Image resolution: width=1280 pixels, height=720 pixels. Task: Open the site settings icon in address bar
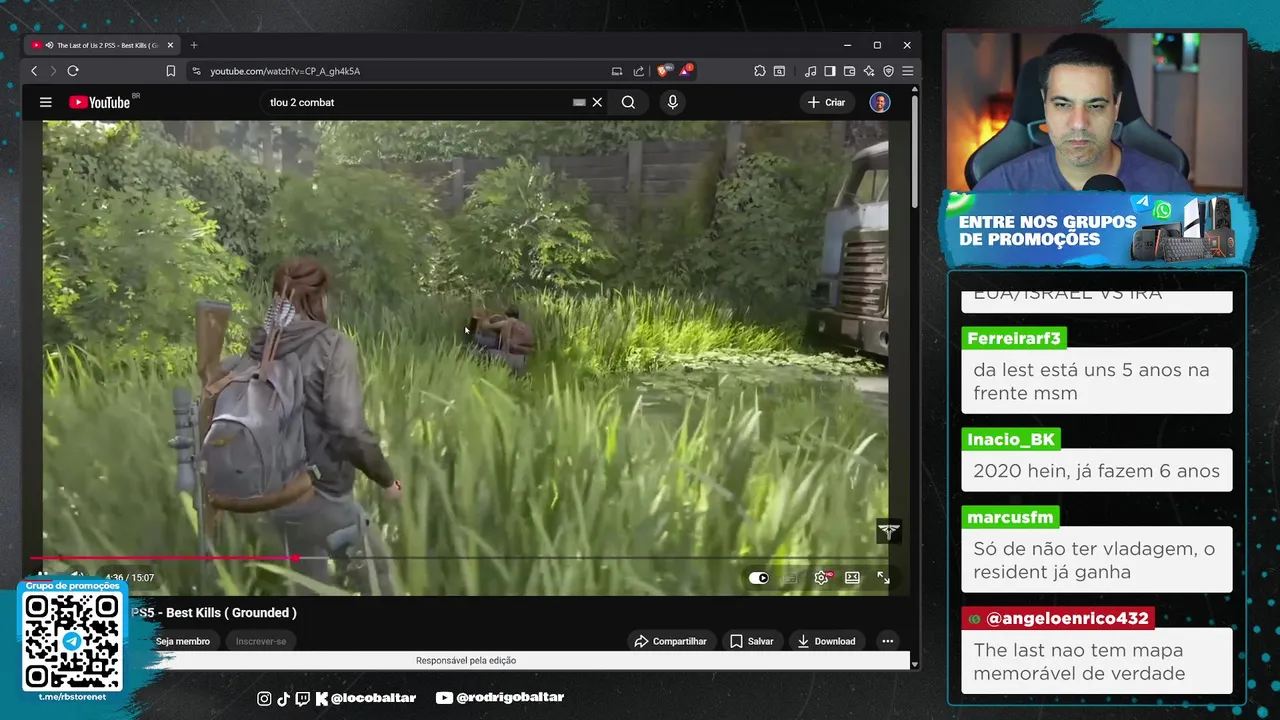[196, 71]
